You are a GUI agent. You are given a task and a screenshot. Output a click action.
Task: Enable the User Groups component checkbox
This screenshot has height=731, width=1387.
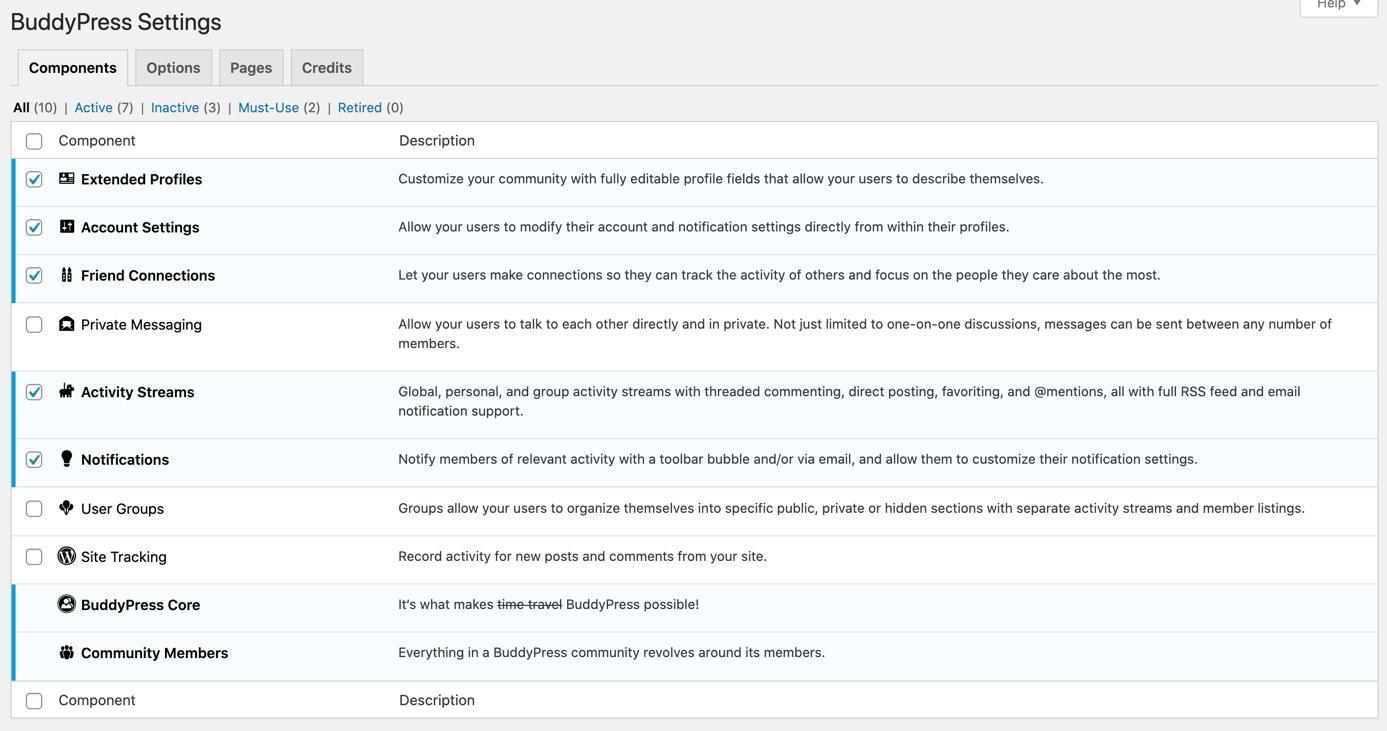[34, 509]
